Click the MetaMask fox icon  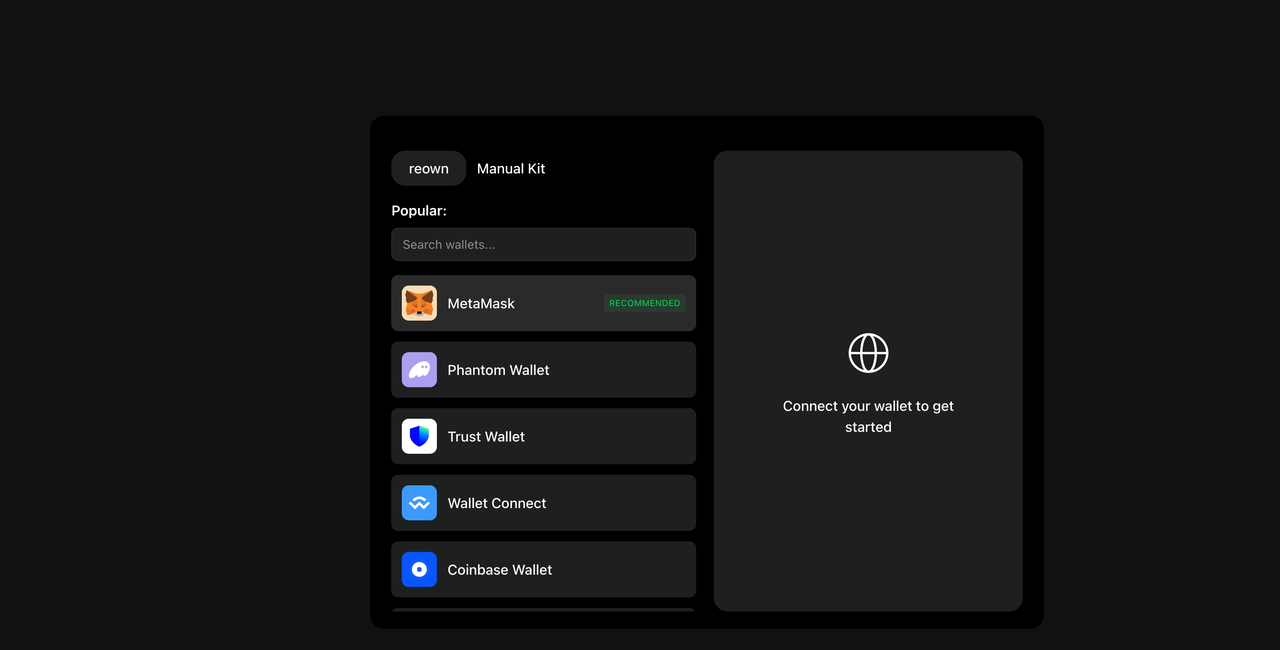(x=419, y=303)
